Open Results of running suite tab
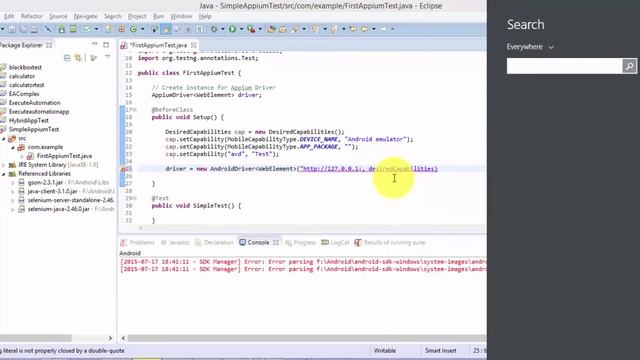Image resolution: width=640 pixels, height=360 pixels. coord(390,242)
